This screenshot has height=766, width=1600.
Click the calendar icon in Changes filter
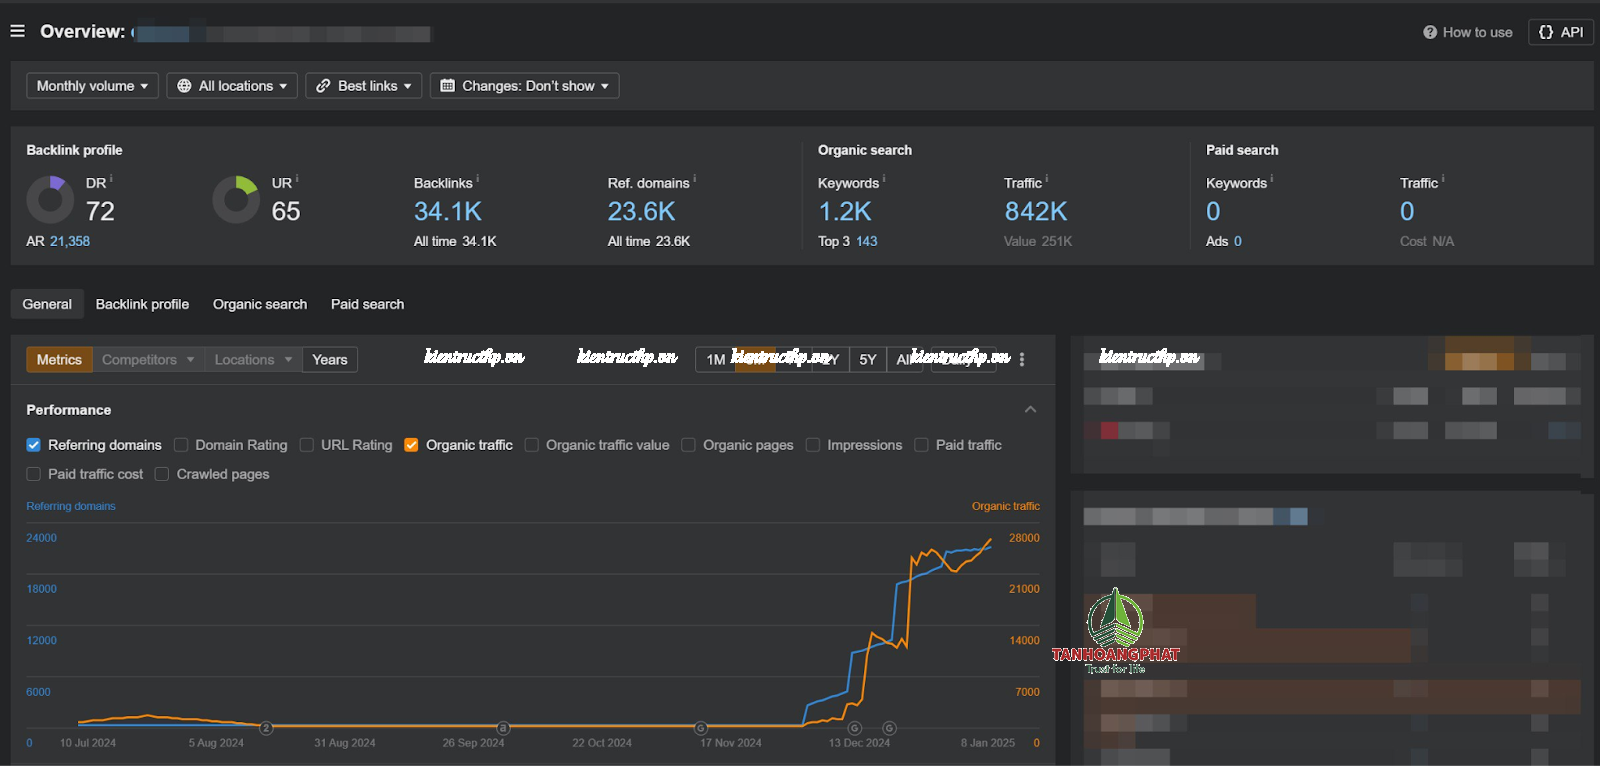pos(448,86)
